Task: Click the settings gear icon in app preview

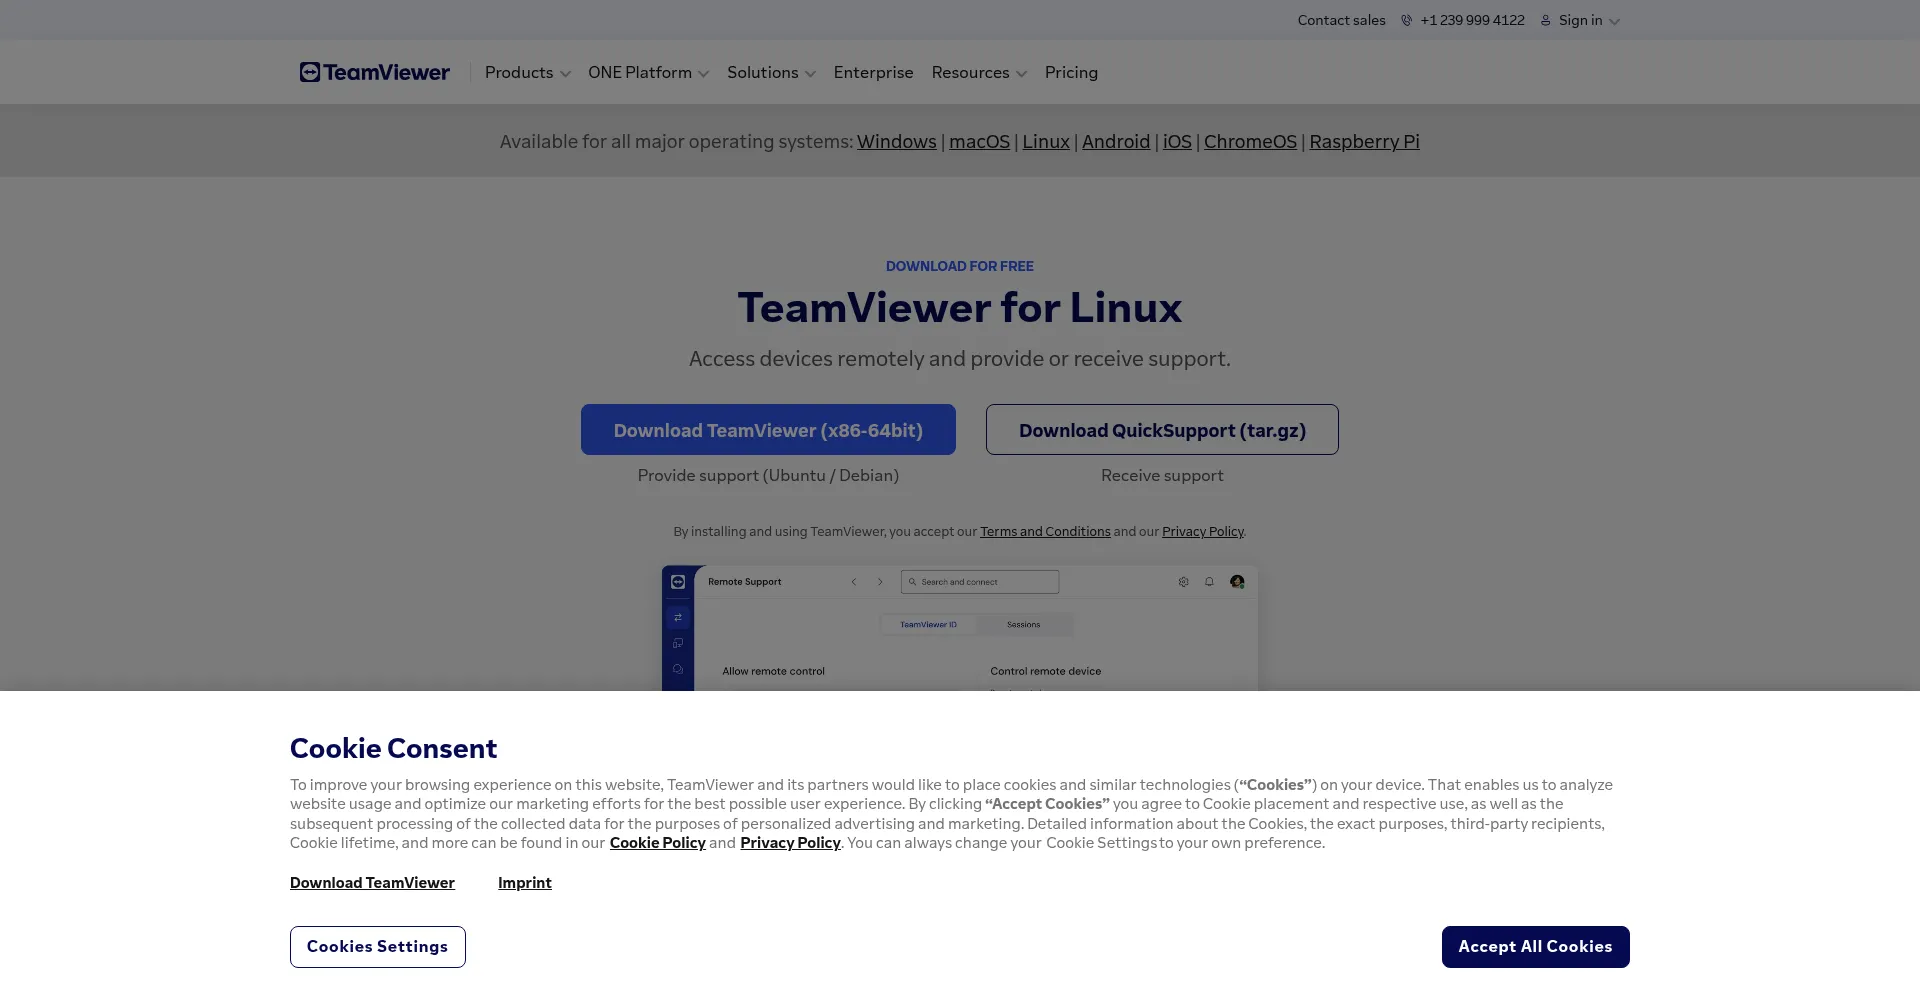Action: coord(1183,582)
